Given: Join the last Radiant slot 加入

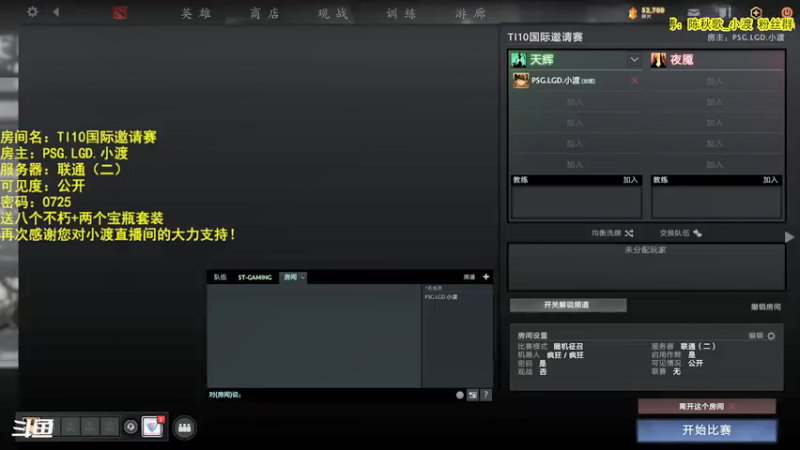Looking at the screenshot, I should (x=574, y=164).
